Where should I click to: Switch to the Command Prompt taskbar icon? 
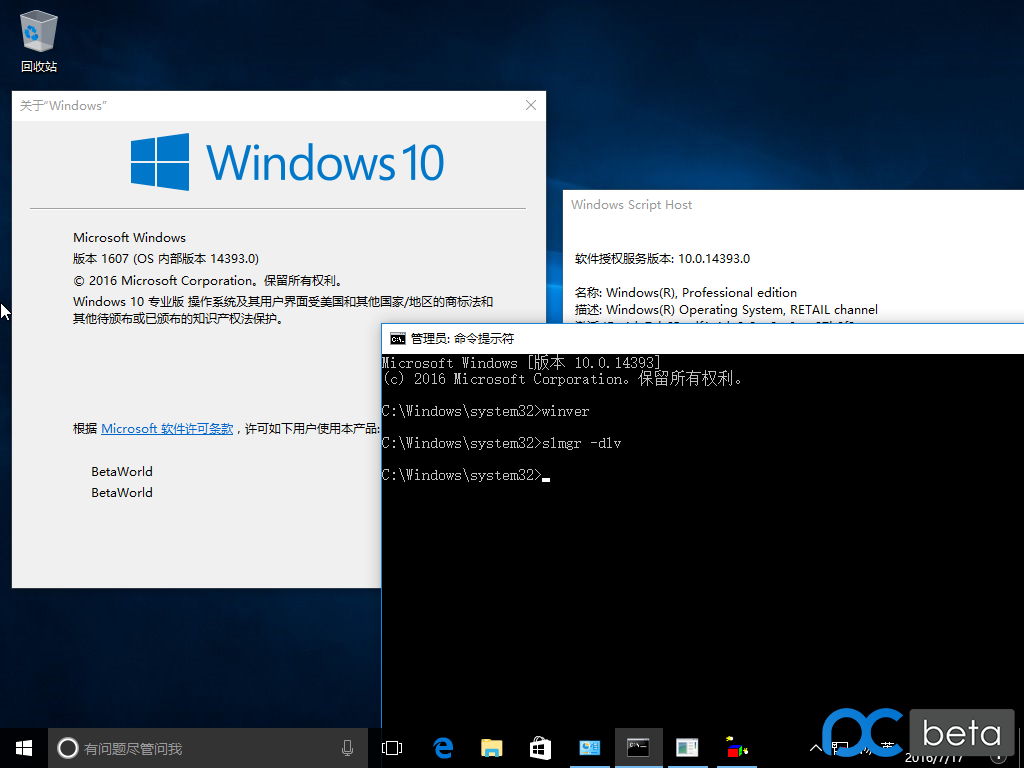click(638, 748)
